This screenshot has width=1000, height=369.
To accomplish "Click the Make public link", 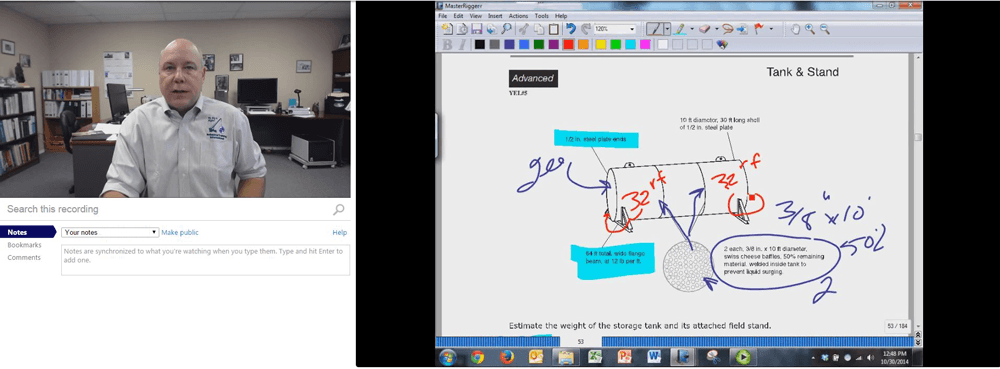I will [180, 233].
